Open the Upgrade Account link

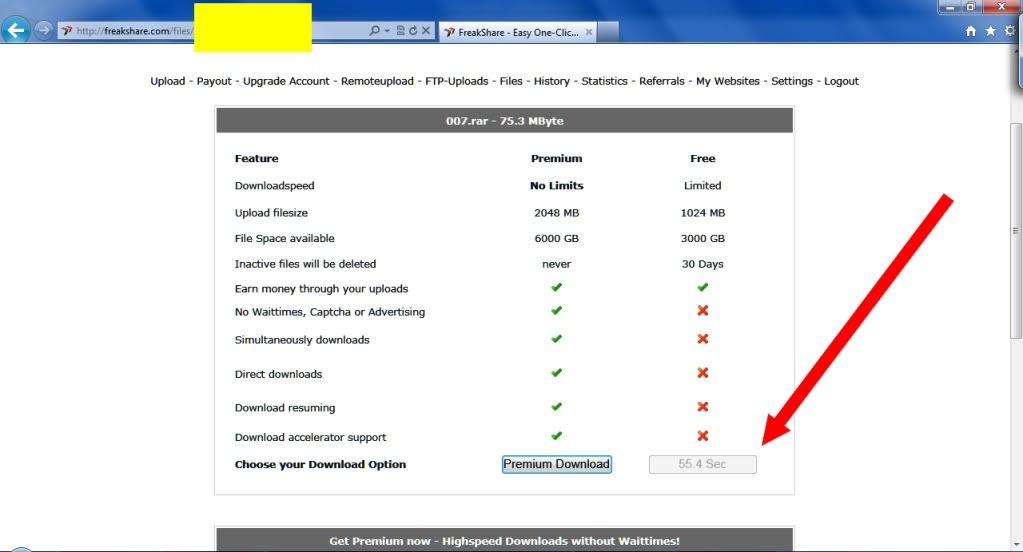pos(286,81)
